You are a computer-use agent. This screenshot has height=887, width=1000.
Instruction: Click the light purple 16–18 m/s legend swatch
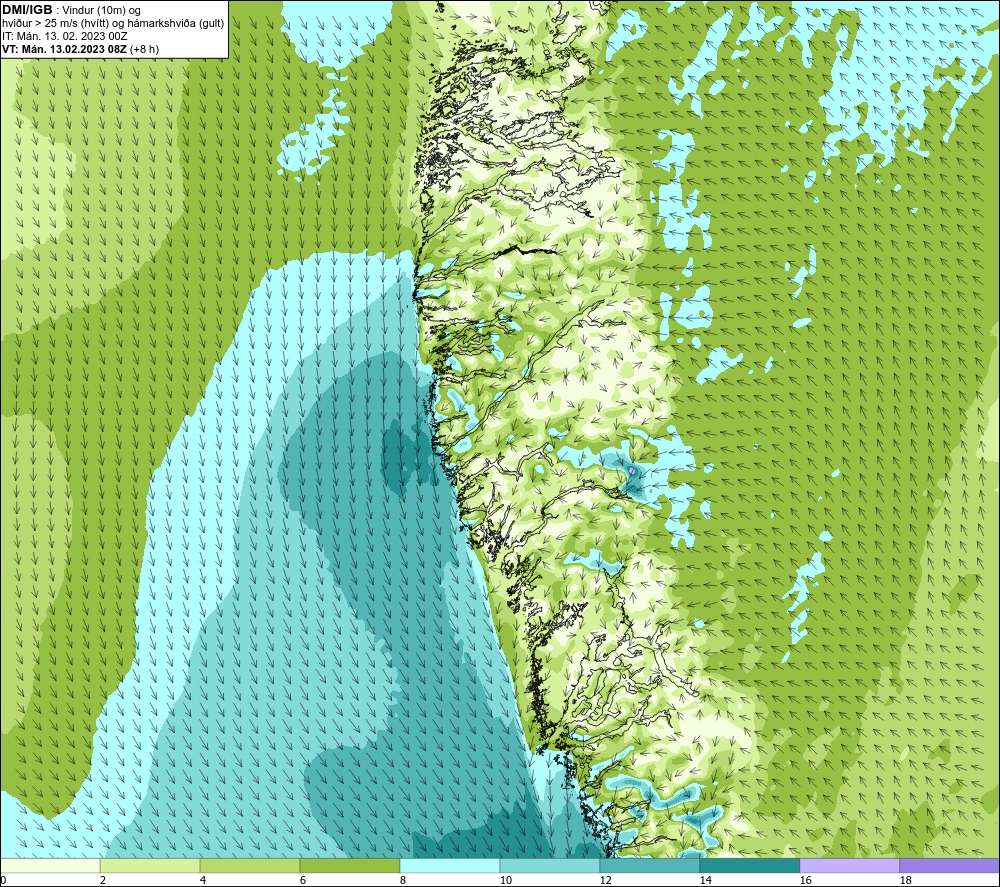[x=849, y=865]
